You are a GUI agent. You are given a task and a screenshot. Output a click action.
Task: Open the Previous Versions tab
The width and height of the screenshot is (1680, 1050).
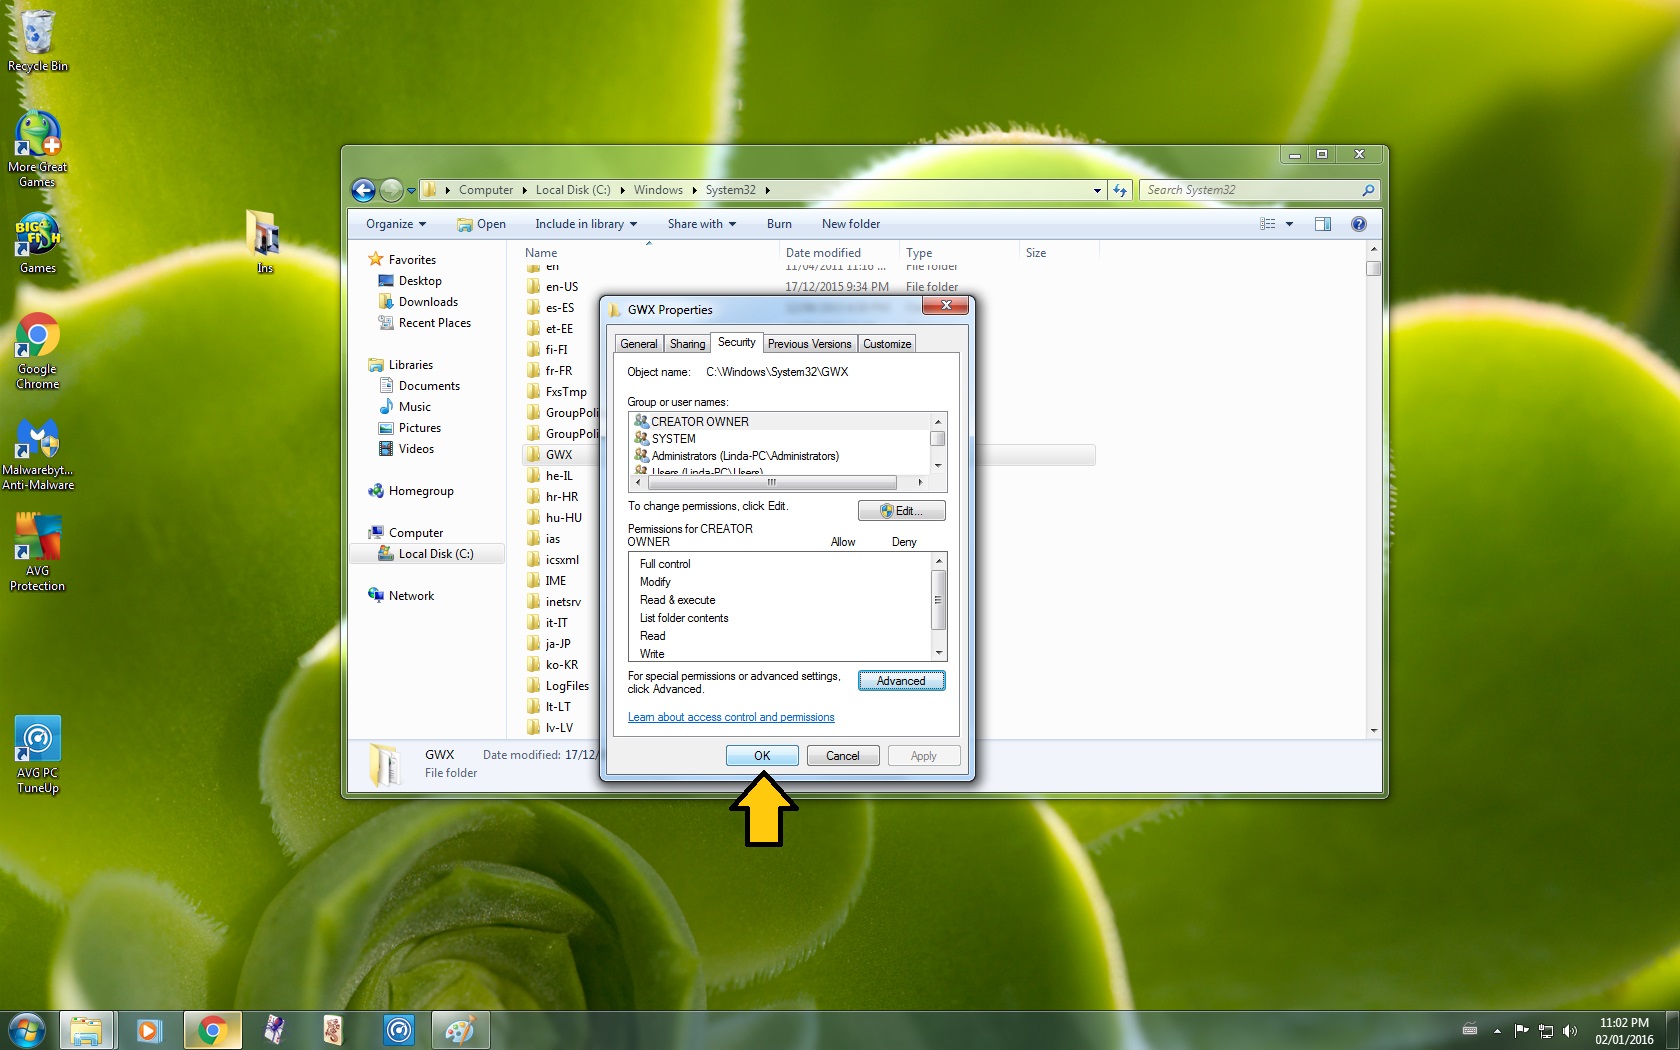[810, 344]
